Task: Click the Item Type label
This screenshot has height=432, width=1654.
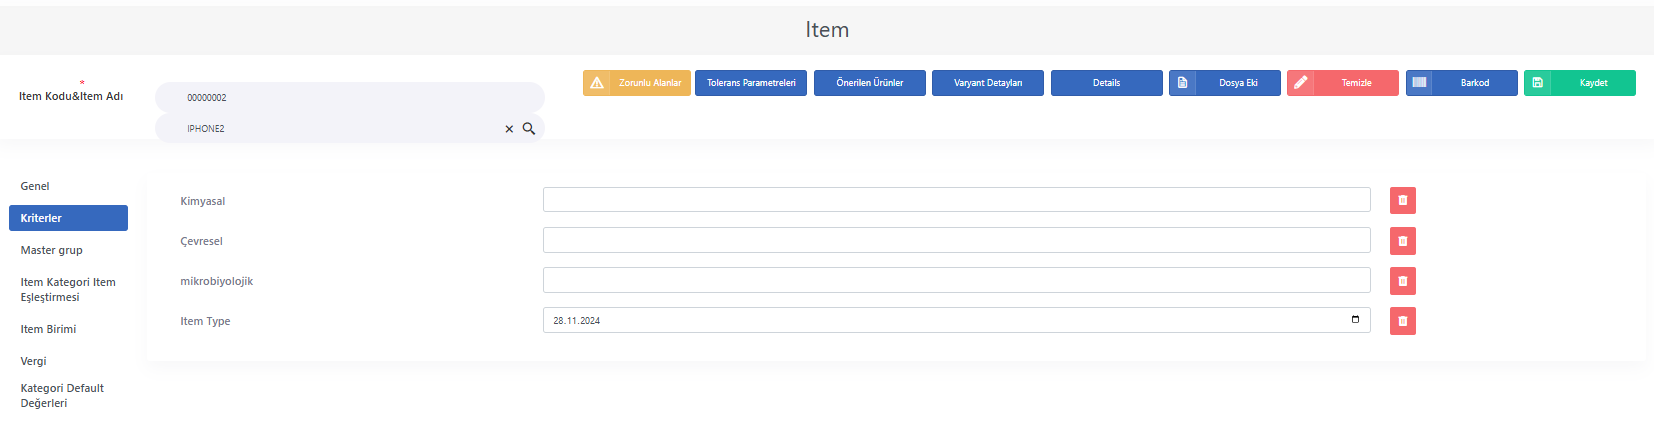Action: click(x=205, y=321)
